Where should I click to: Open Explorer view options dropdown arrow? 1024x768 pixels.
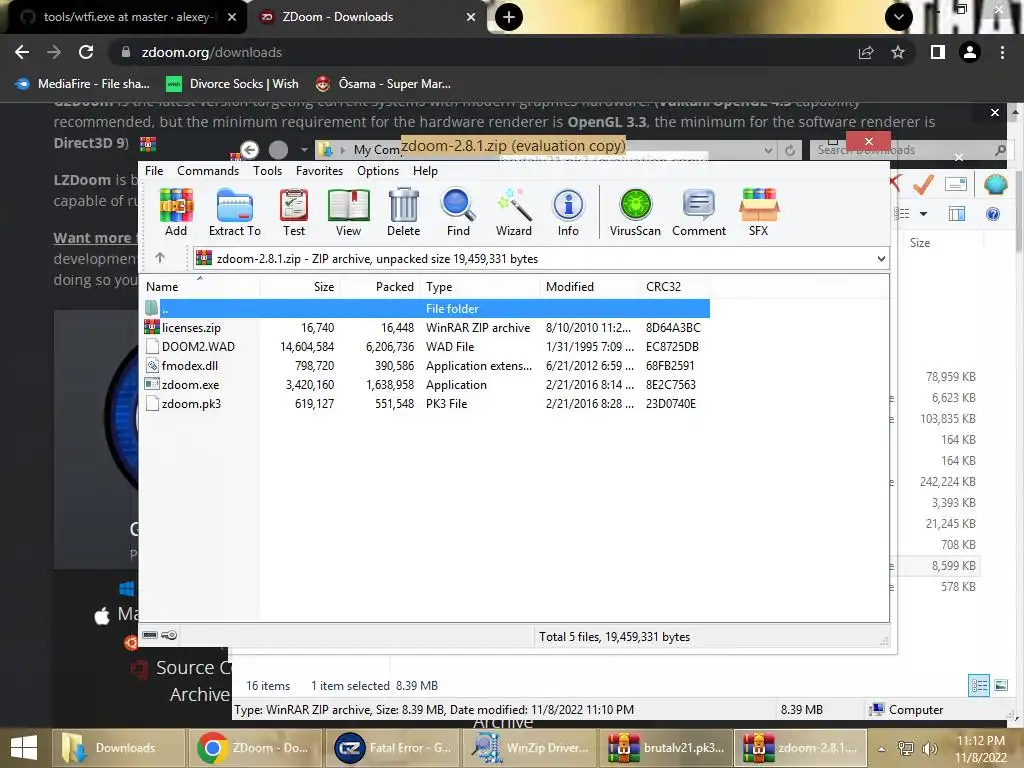923,214
